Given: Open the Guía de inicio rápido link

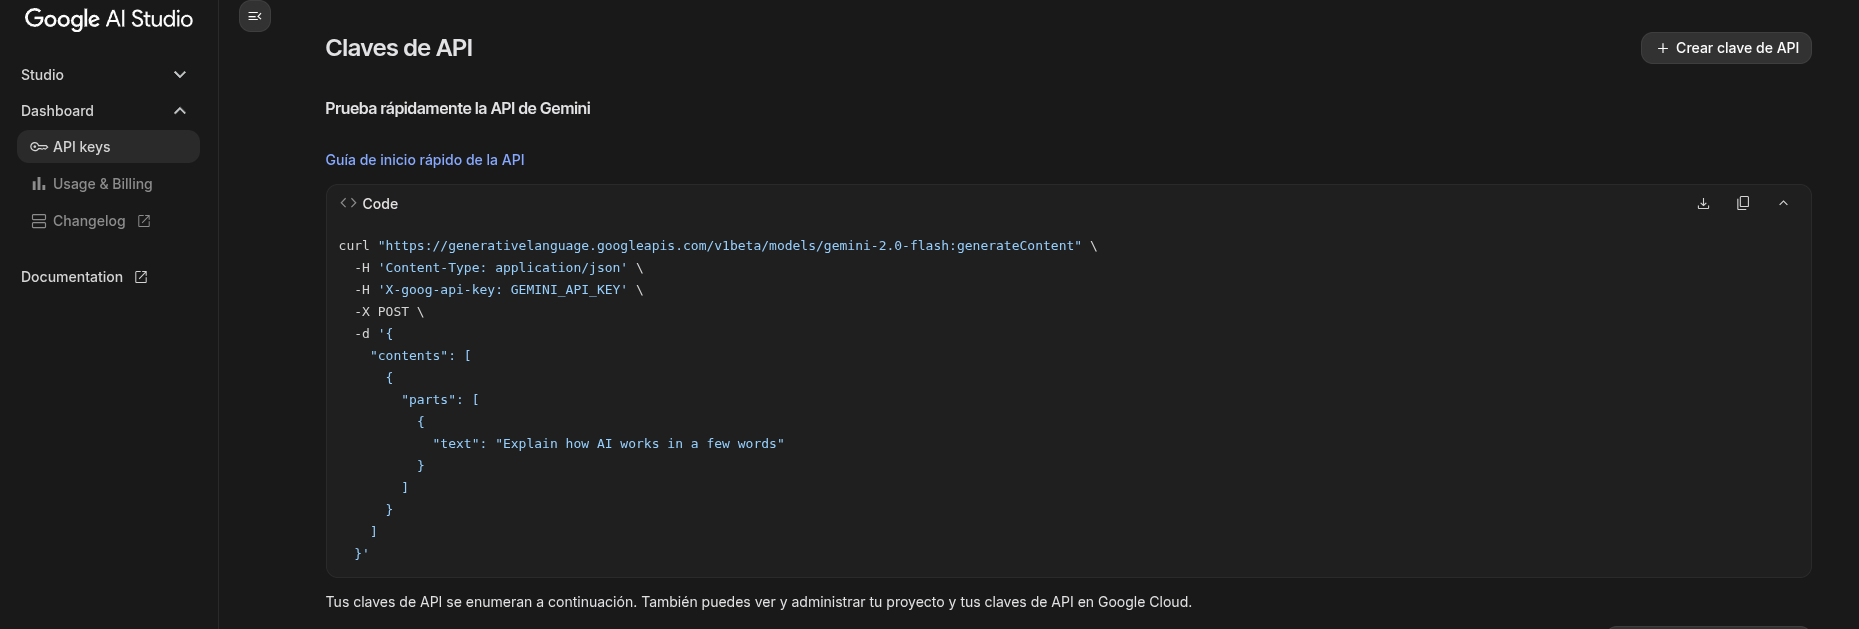Looking at the screenshot, I should click(424, 160).
